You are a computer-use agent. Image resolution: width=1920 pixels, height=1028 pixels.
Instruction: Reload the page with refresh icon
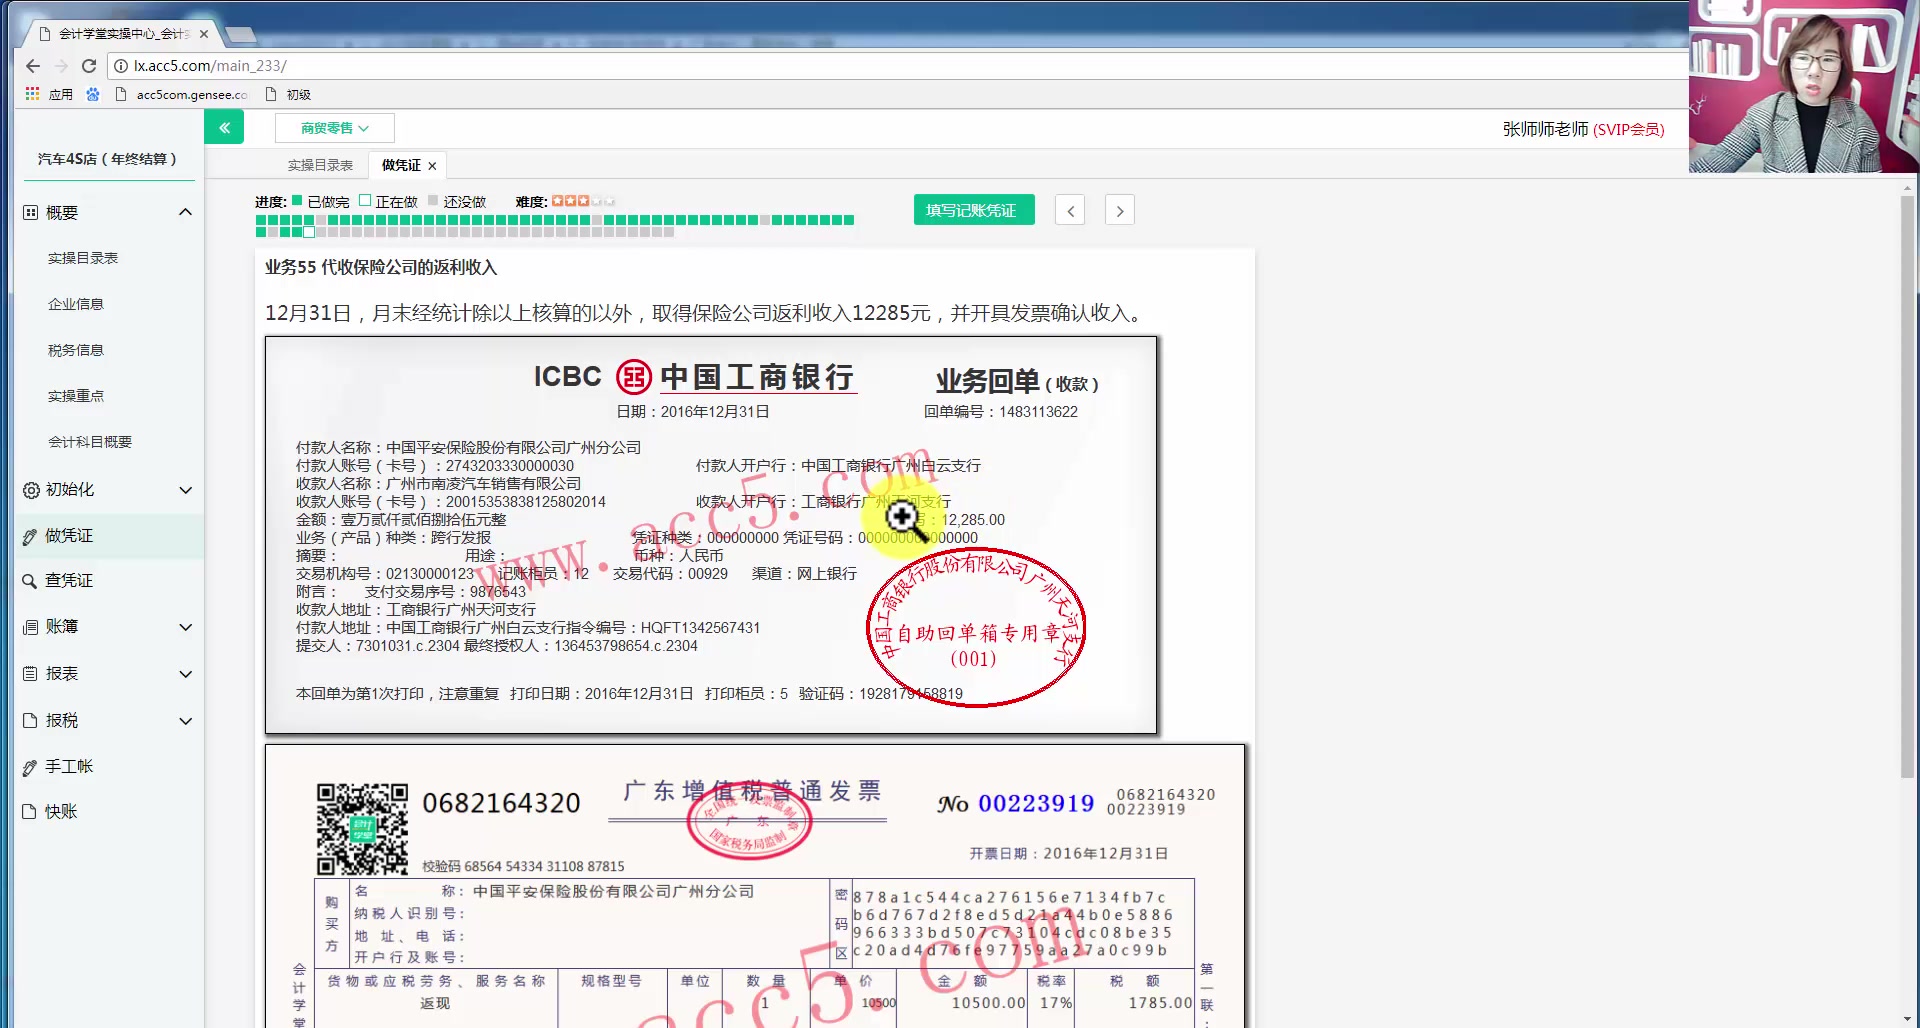89,66
